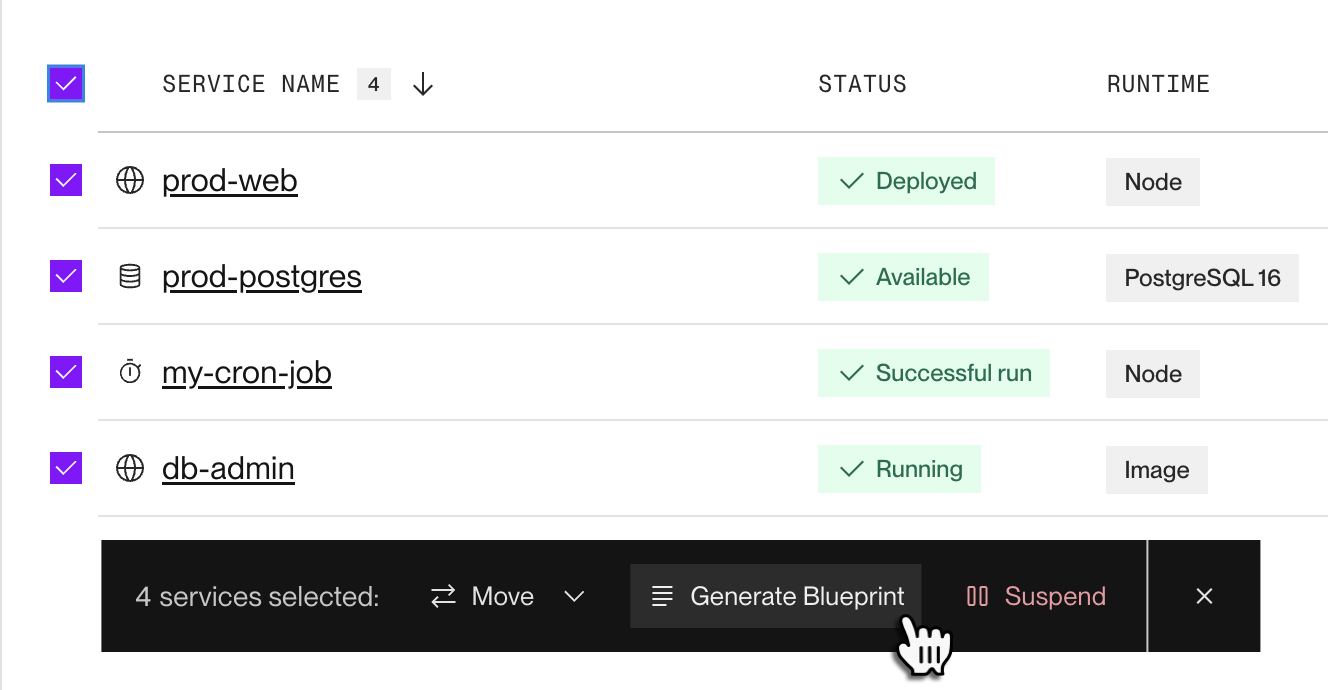Click the list icon inside Generate Blueprint
The width and height of the screenshot is (1328, 690).
[x=662, y=596]
